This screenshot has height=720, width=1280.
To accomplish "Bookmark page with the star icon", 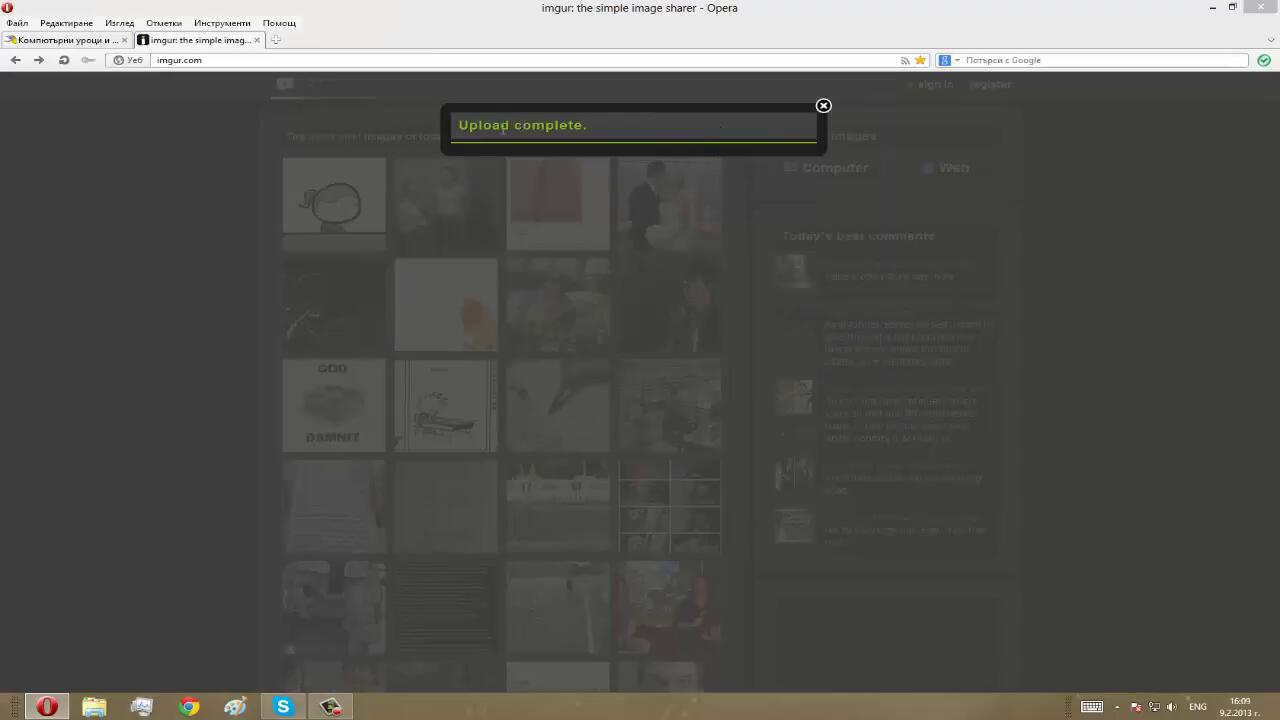I will pyautogui.click(x=920, y=60).
